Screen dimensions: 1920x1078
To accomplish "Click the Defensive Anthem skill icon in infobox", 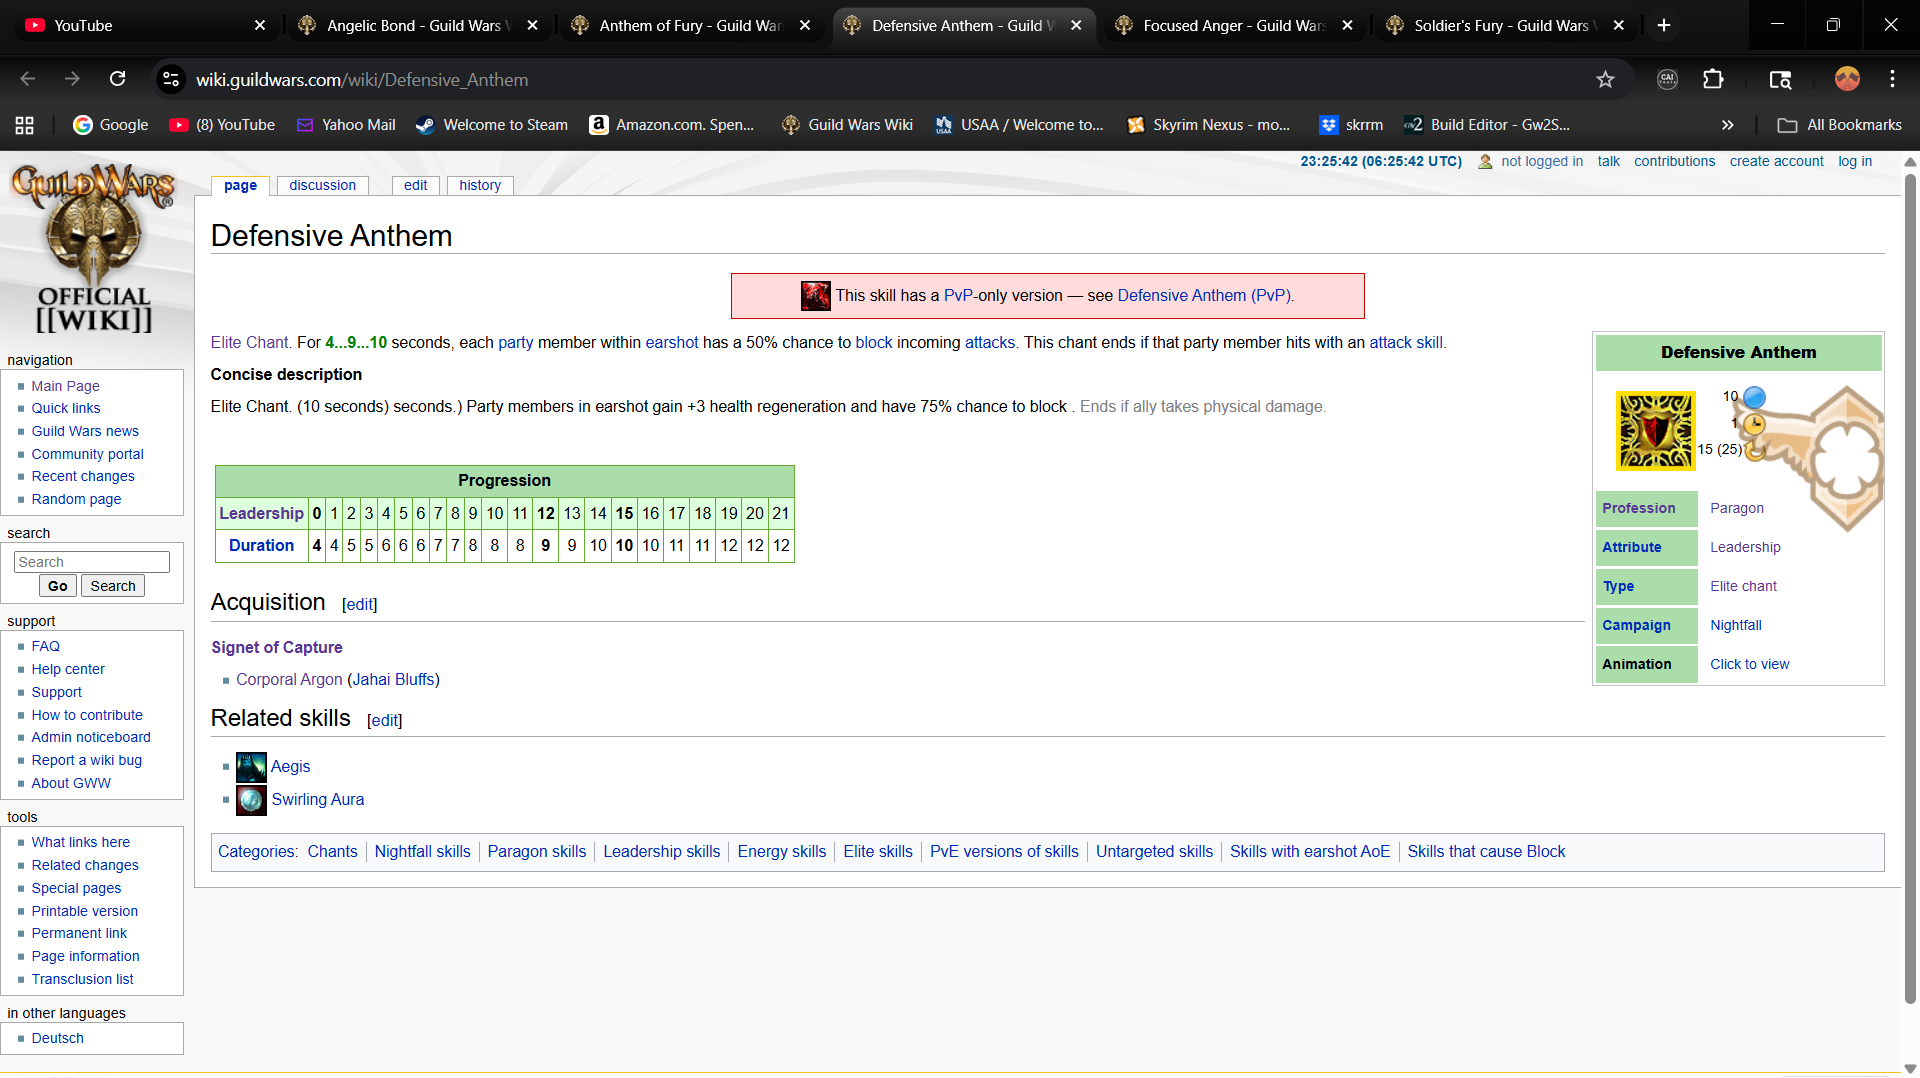I will (1655, 431).
